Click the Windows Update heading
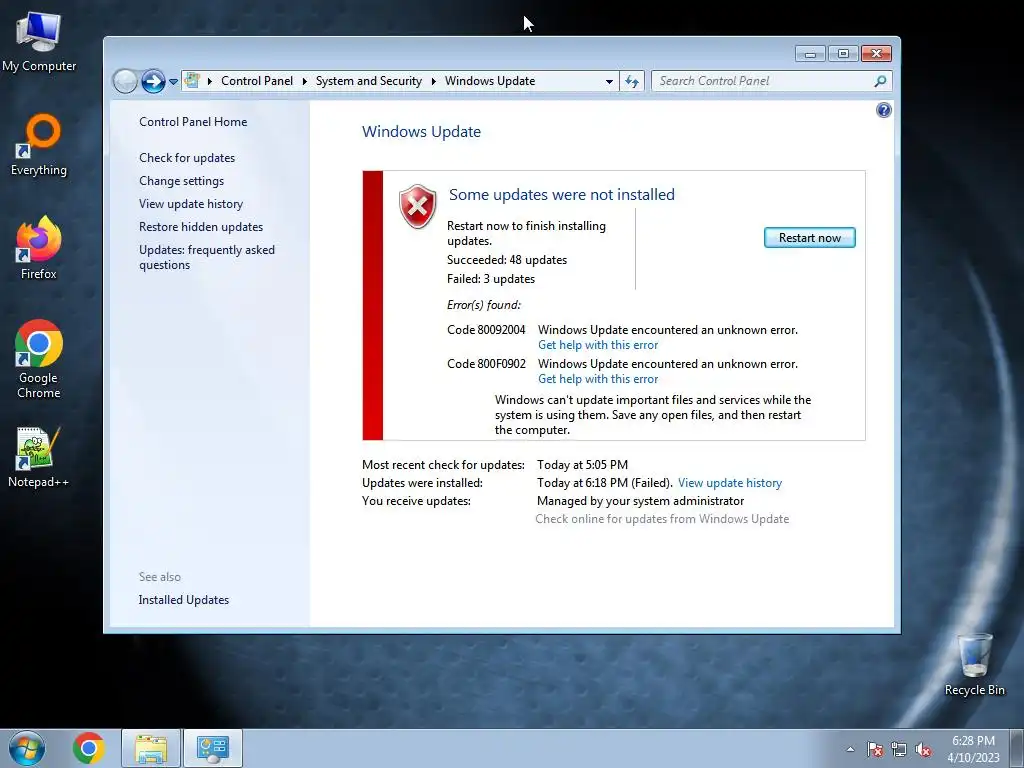 pos(421,131)
